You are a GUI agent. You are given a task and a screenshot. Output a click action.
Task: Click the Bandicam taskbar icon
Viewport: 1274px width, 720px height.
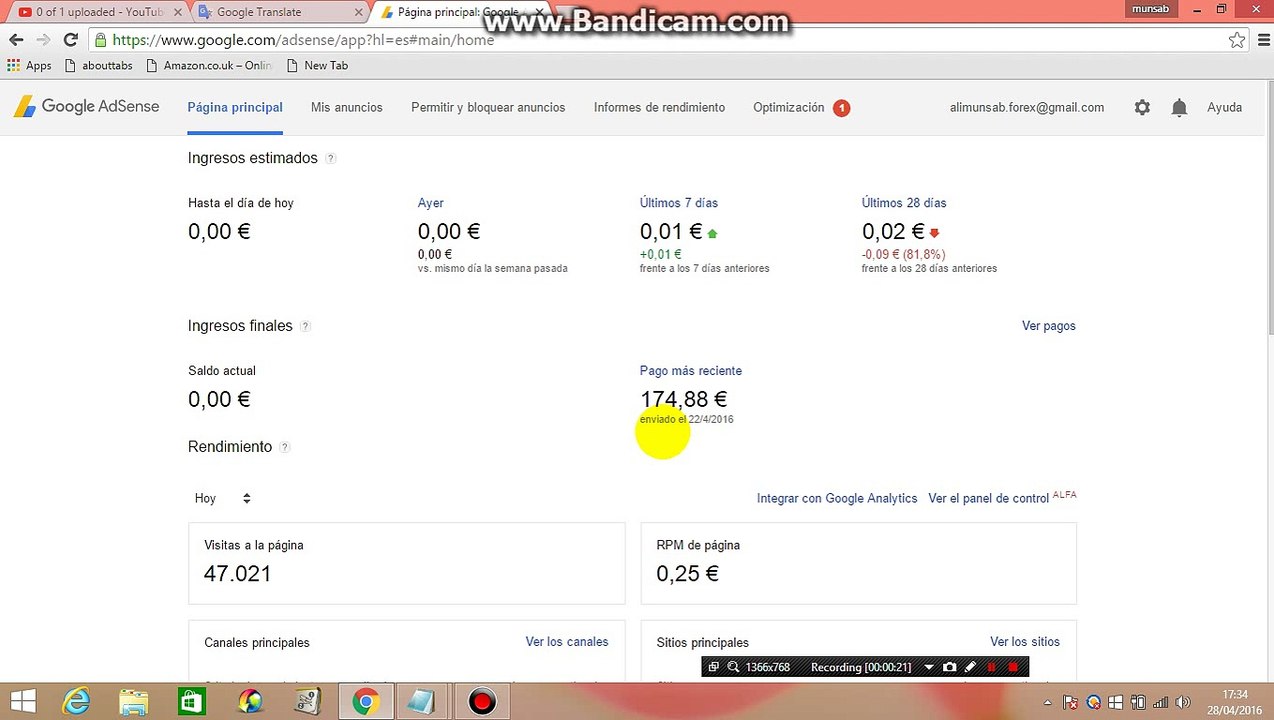(x=482, y=702)
